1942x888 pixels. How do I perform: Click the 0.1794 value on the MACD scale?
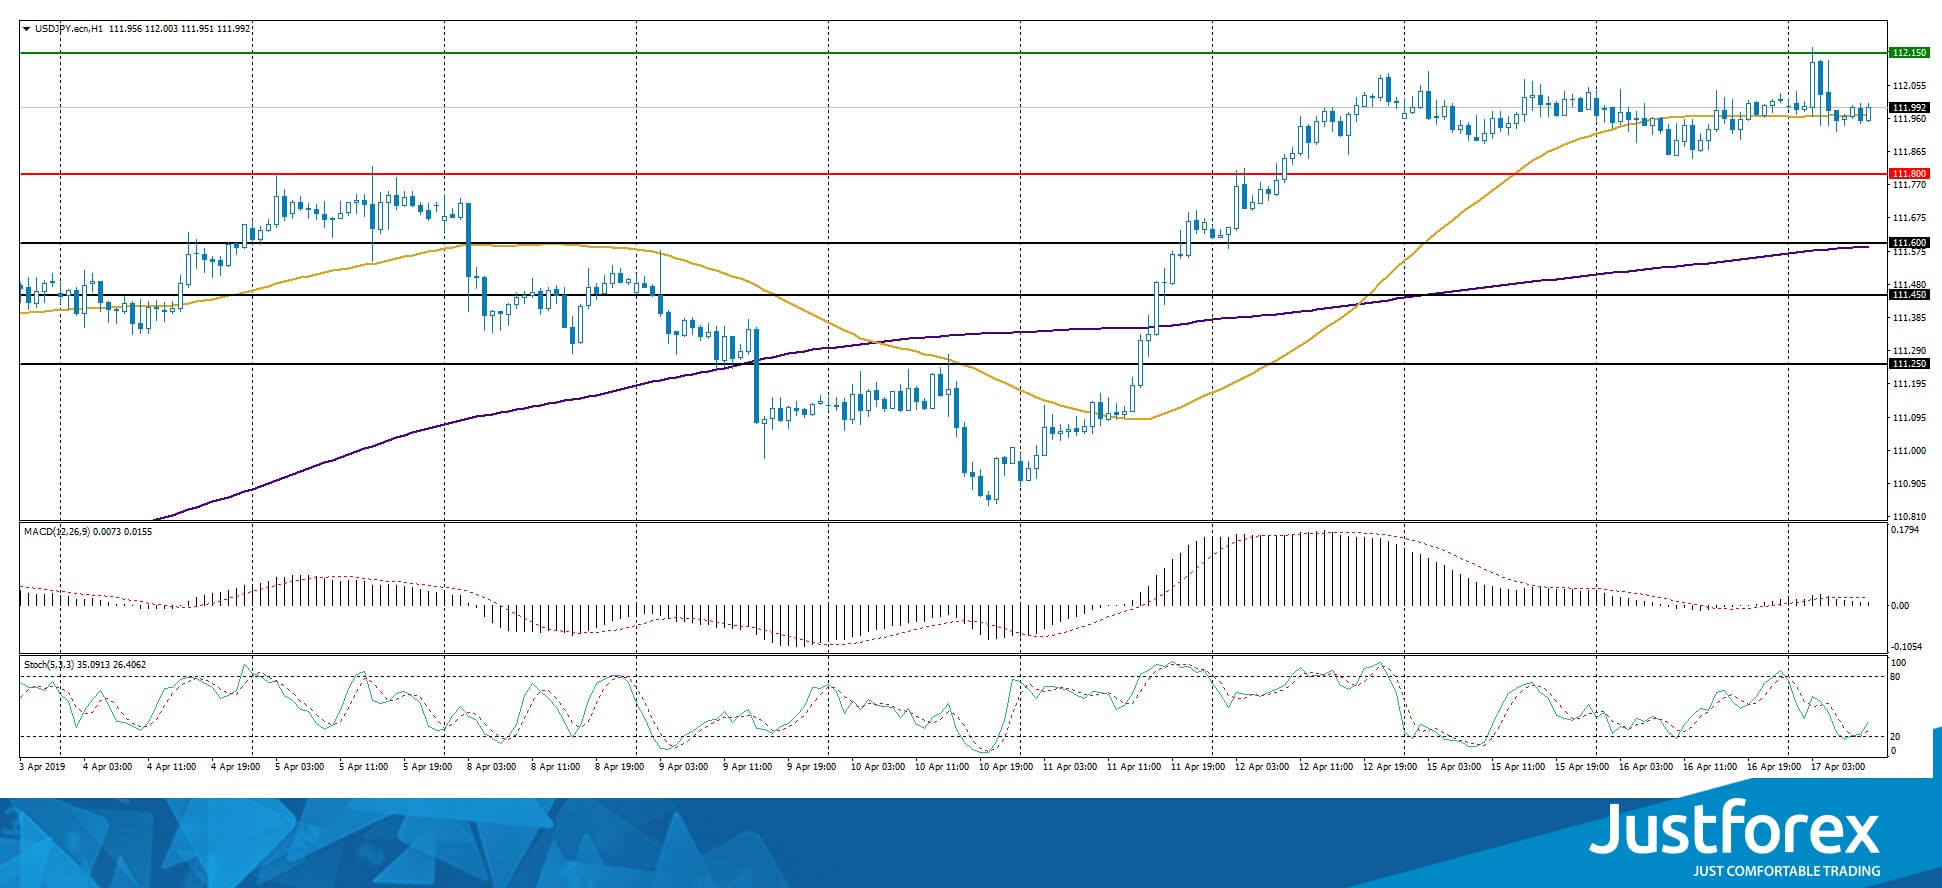(1905, 531)
